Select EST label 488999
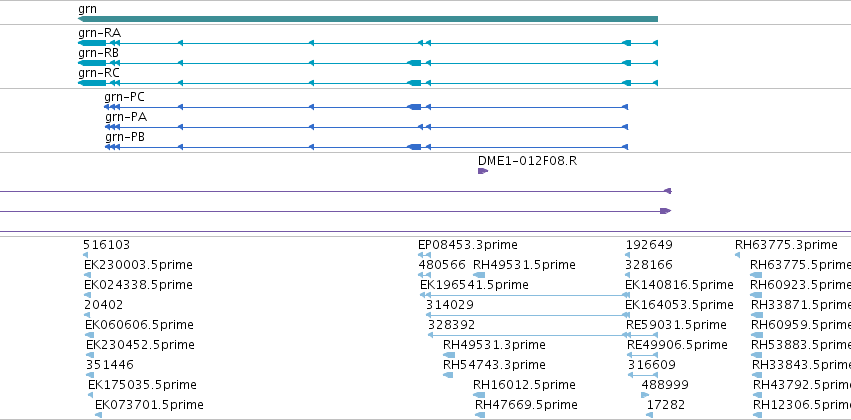The height and width of the screenshot is (420, 851). click(665, 385)
